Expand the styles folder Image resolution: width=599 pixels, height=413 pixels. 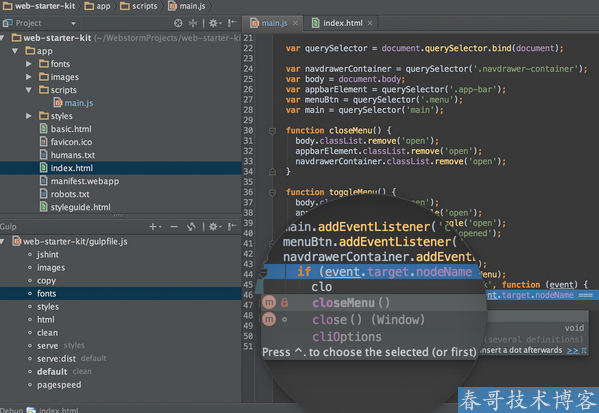29,116
